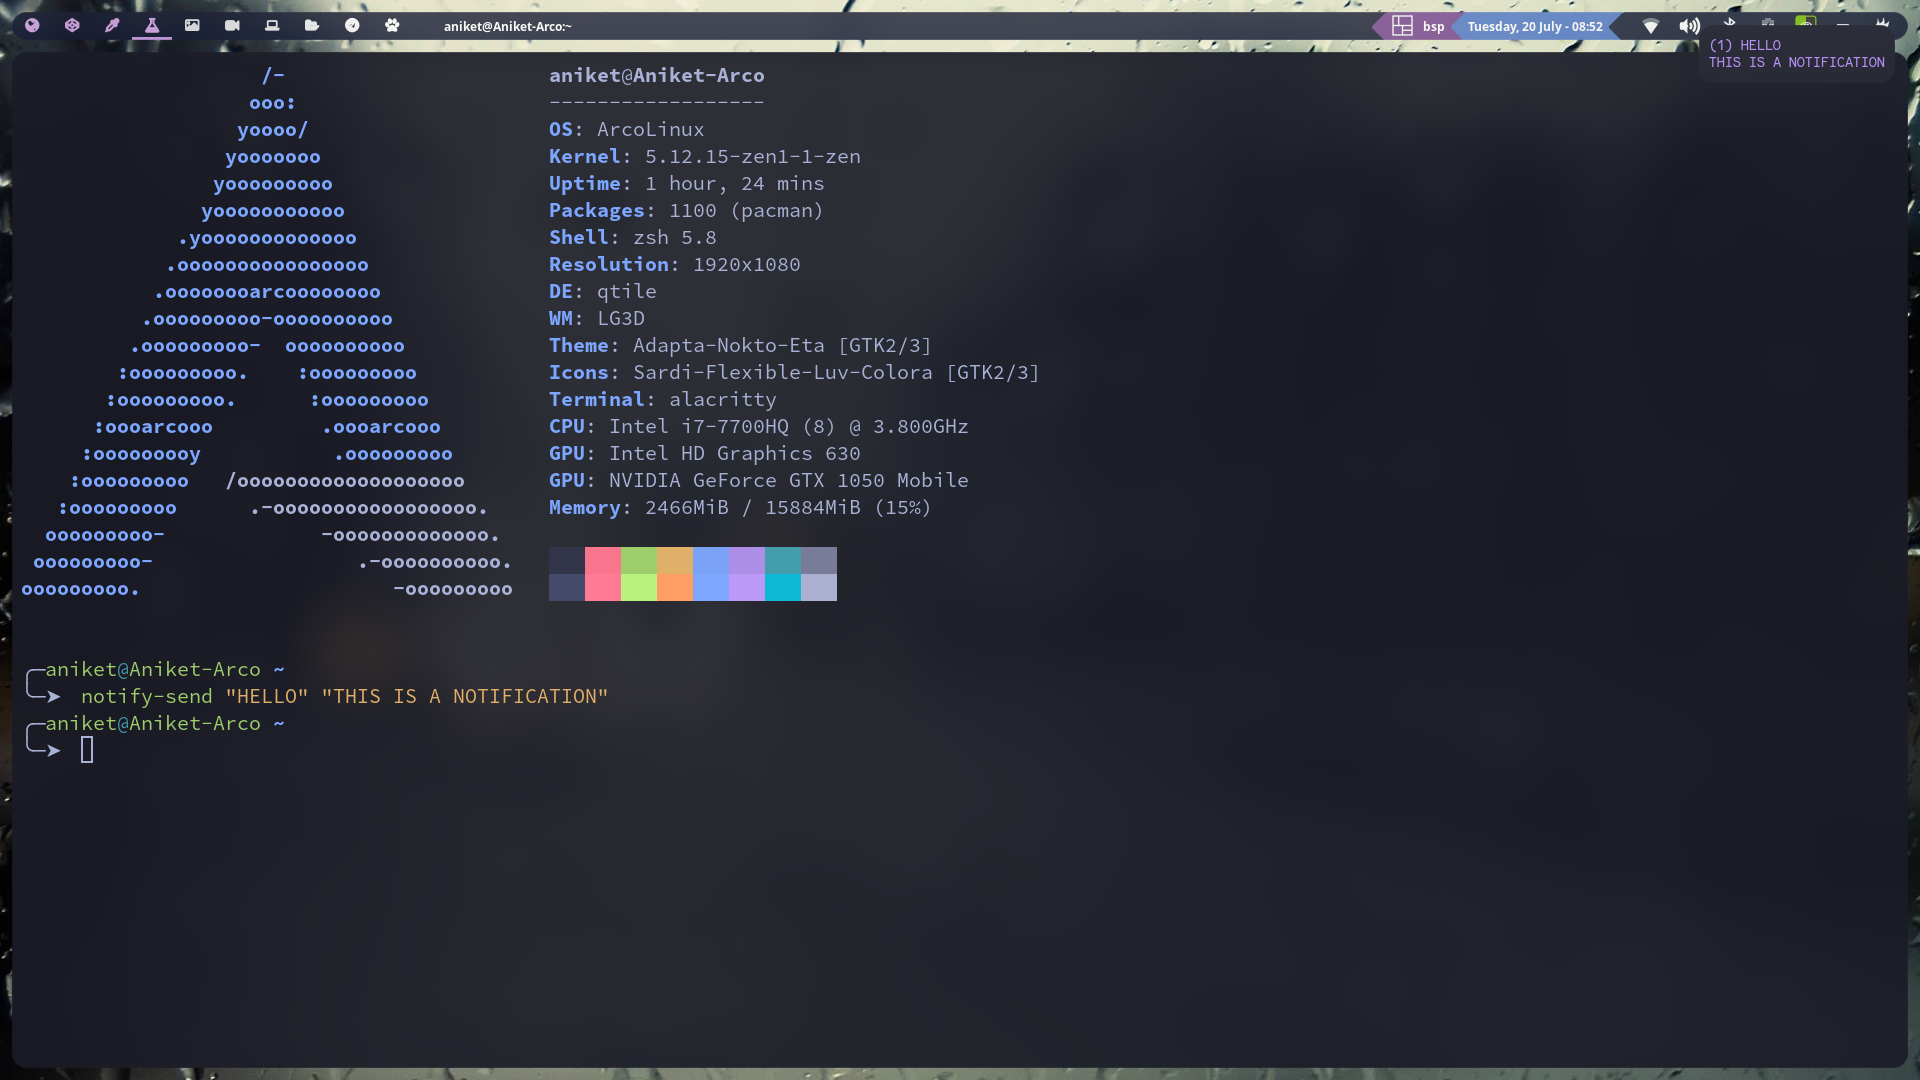Open the folder workspace icon
The width and height of the screenshot is (1920, 1080).
tap(312, 26)
